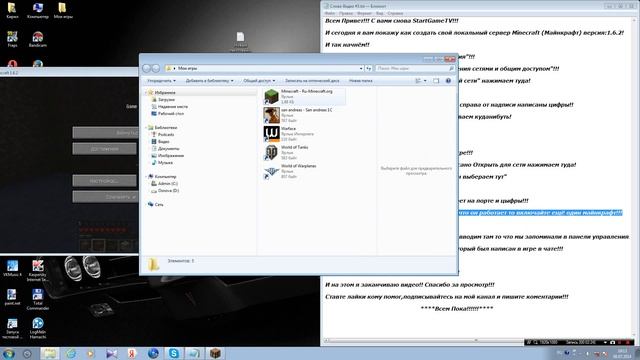Open the san andreas shortcut in Explorer
The height and width of the screenshot is (360, 640).
pos(298,115)
